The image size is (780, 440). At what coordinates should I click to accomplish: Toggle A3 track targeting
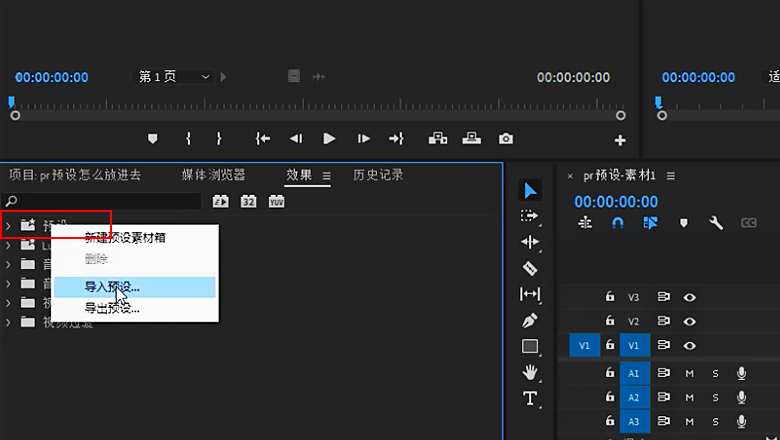pos(634,422)
